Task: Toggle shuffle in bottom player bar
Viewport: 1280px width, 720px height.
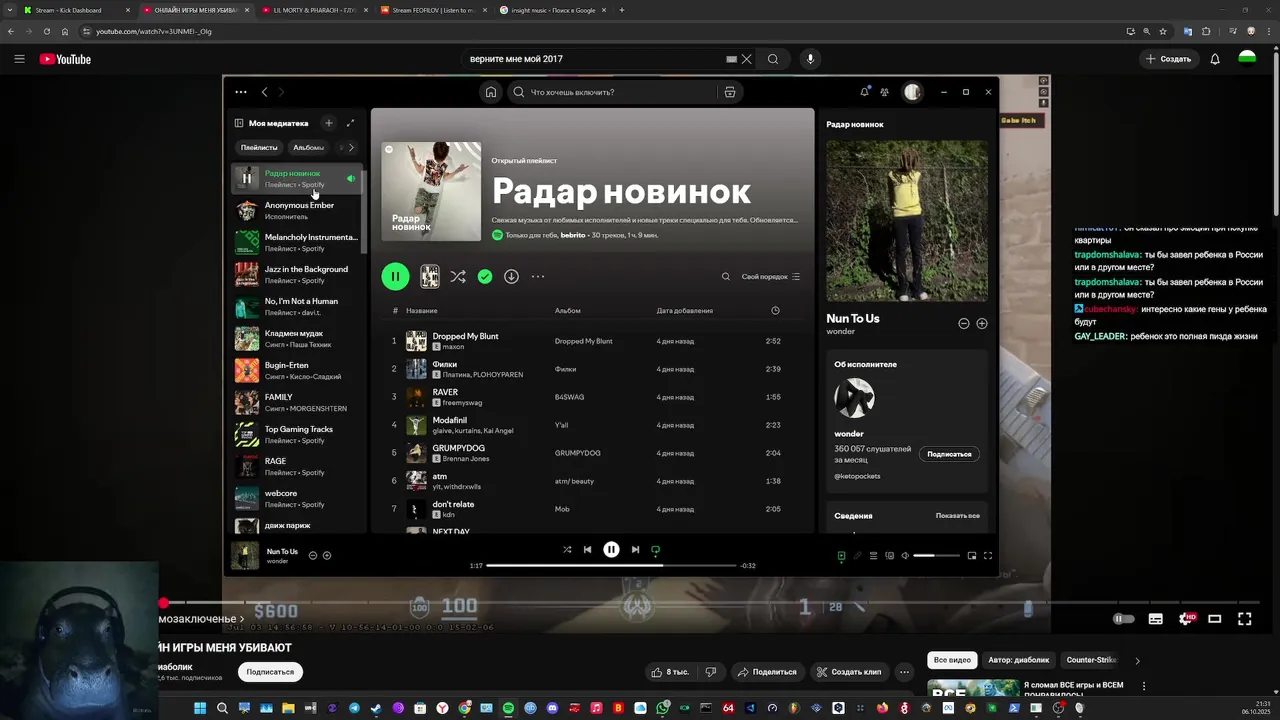Action: tap(567, 549)
